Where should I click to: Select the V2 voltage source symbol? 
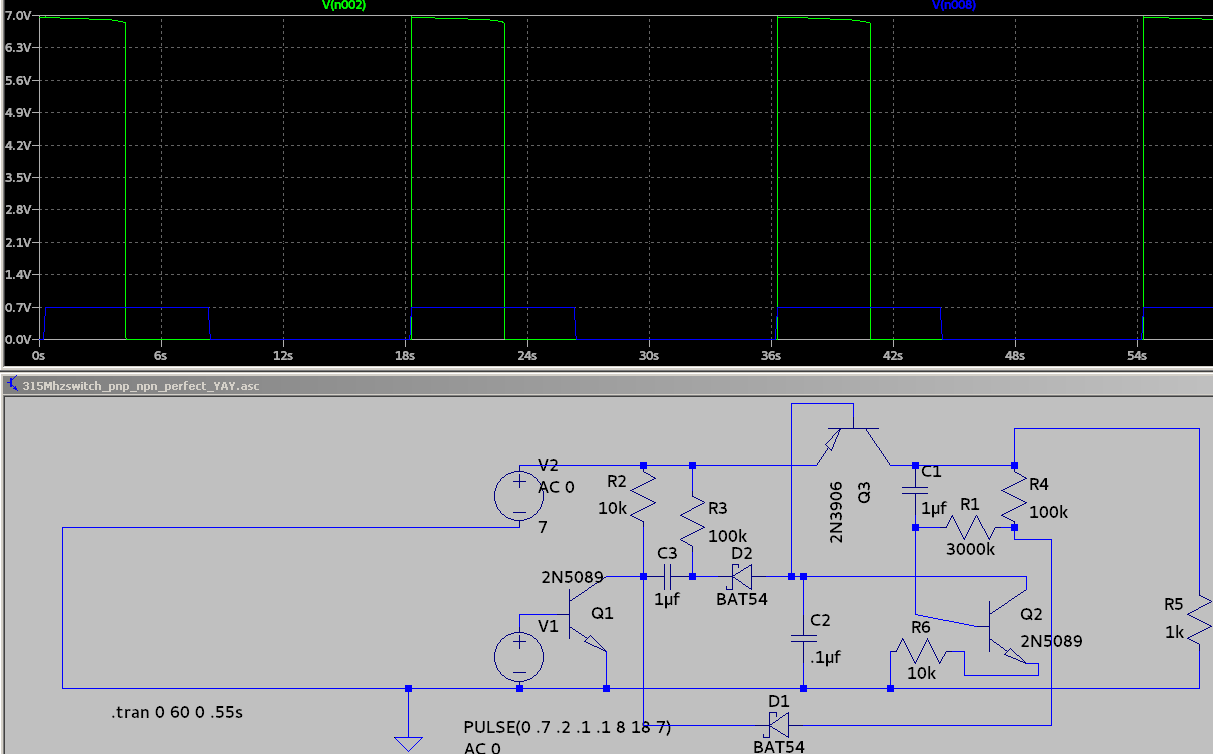click(x=520, y=496)
